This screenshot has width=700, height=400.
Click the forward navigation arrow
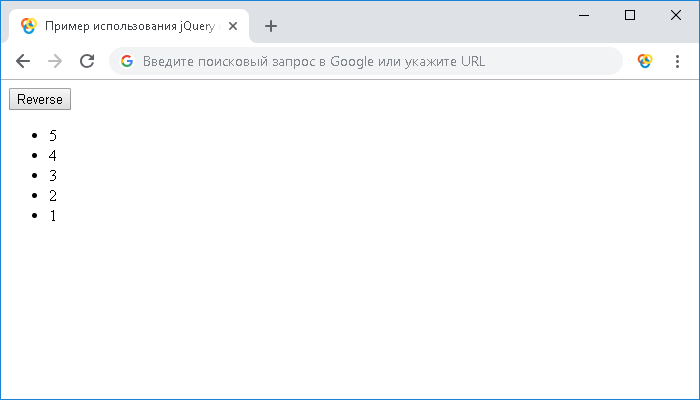[55, 61]
